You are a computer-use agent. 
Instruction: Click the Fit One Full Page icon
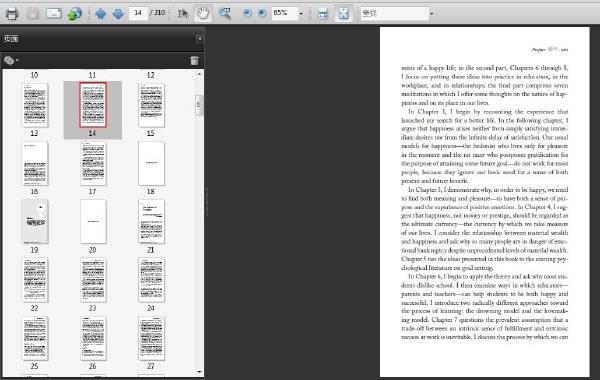click(344, 13)
